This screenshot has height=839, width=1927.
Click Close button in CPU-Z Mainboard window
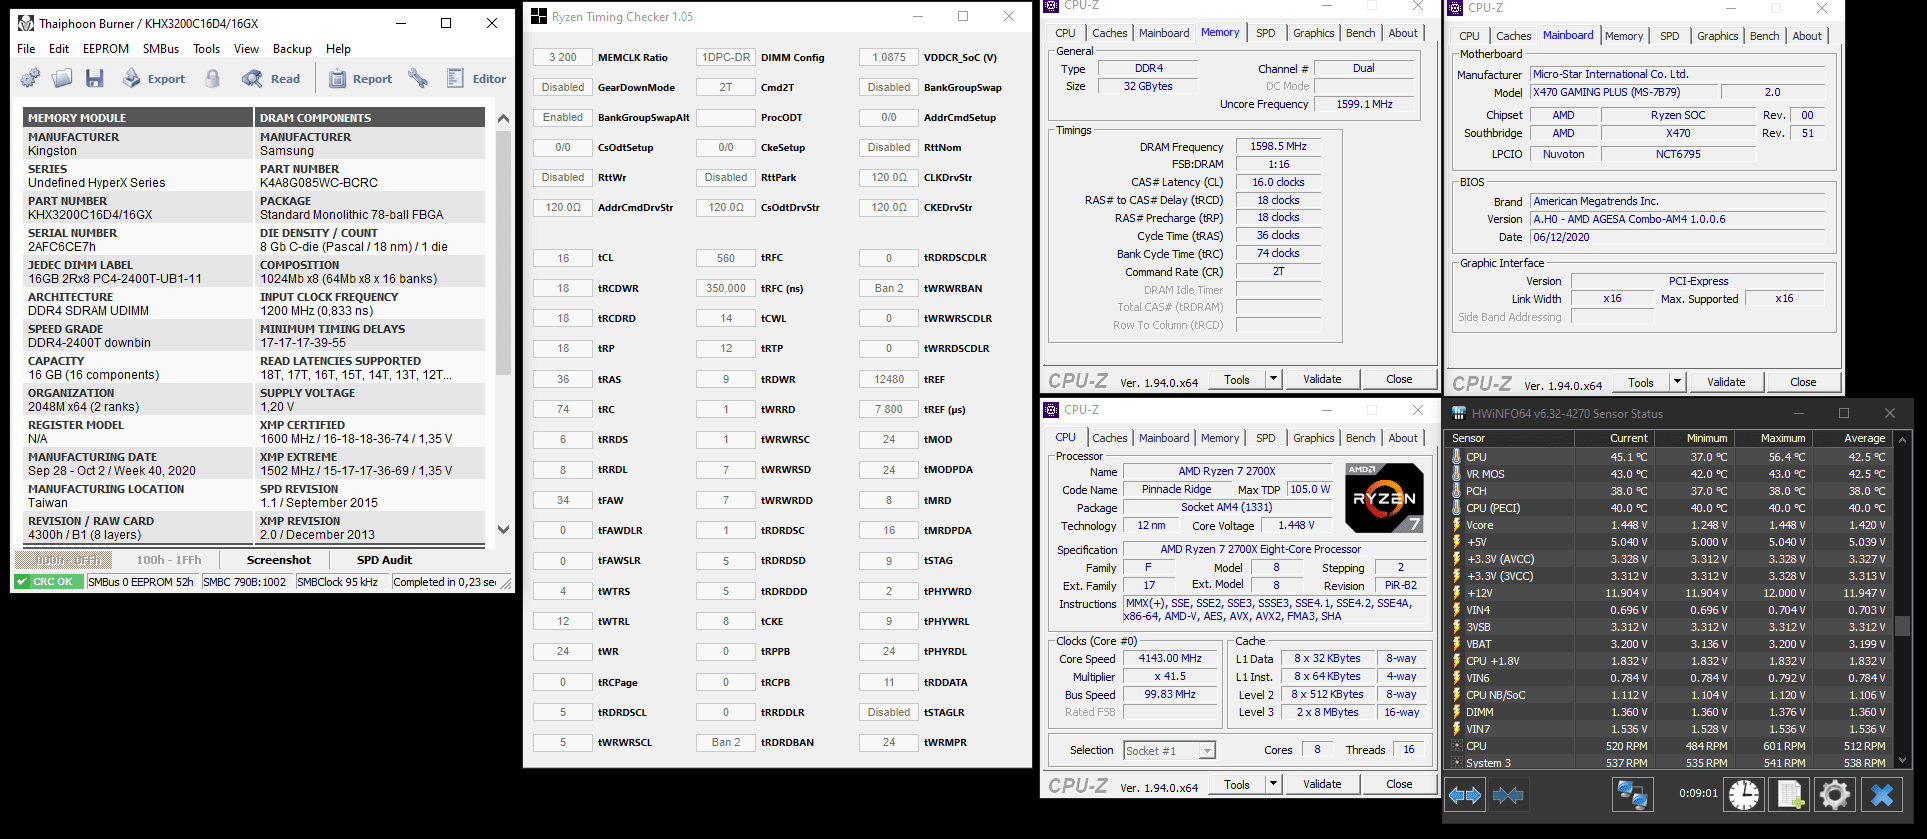coord(1803,382)
